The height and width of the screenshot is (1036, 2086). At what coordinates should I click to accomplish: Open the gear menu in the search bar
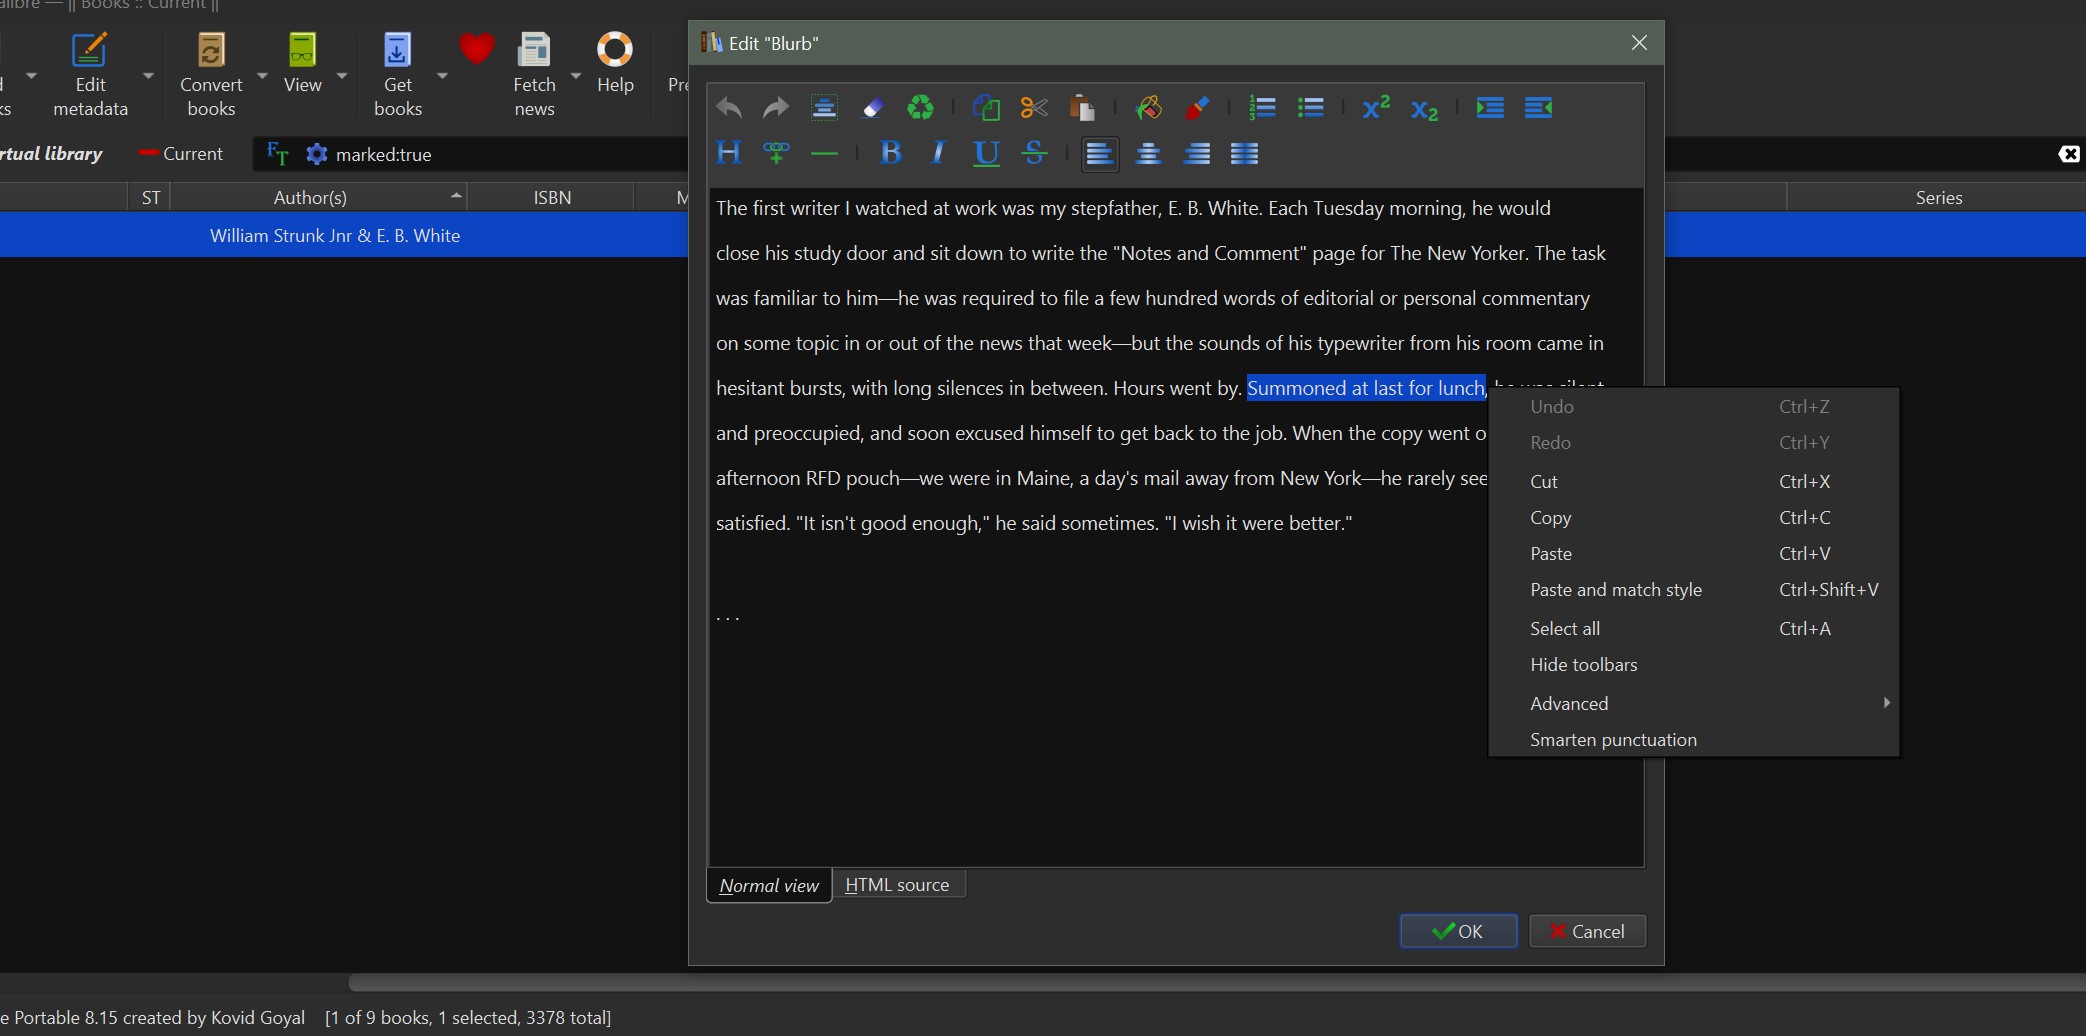[317, 154]
